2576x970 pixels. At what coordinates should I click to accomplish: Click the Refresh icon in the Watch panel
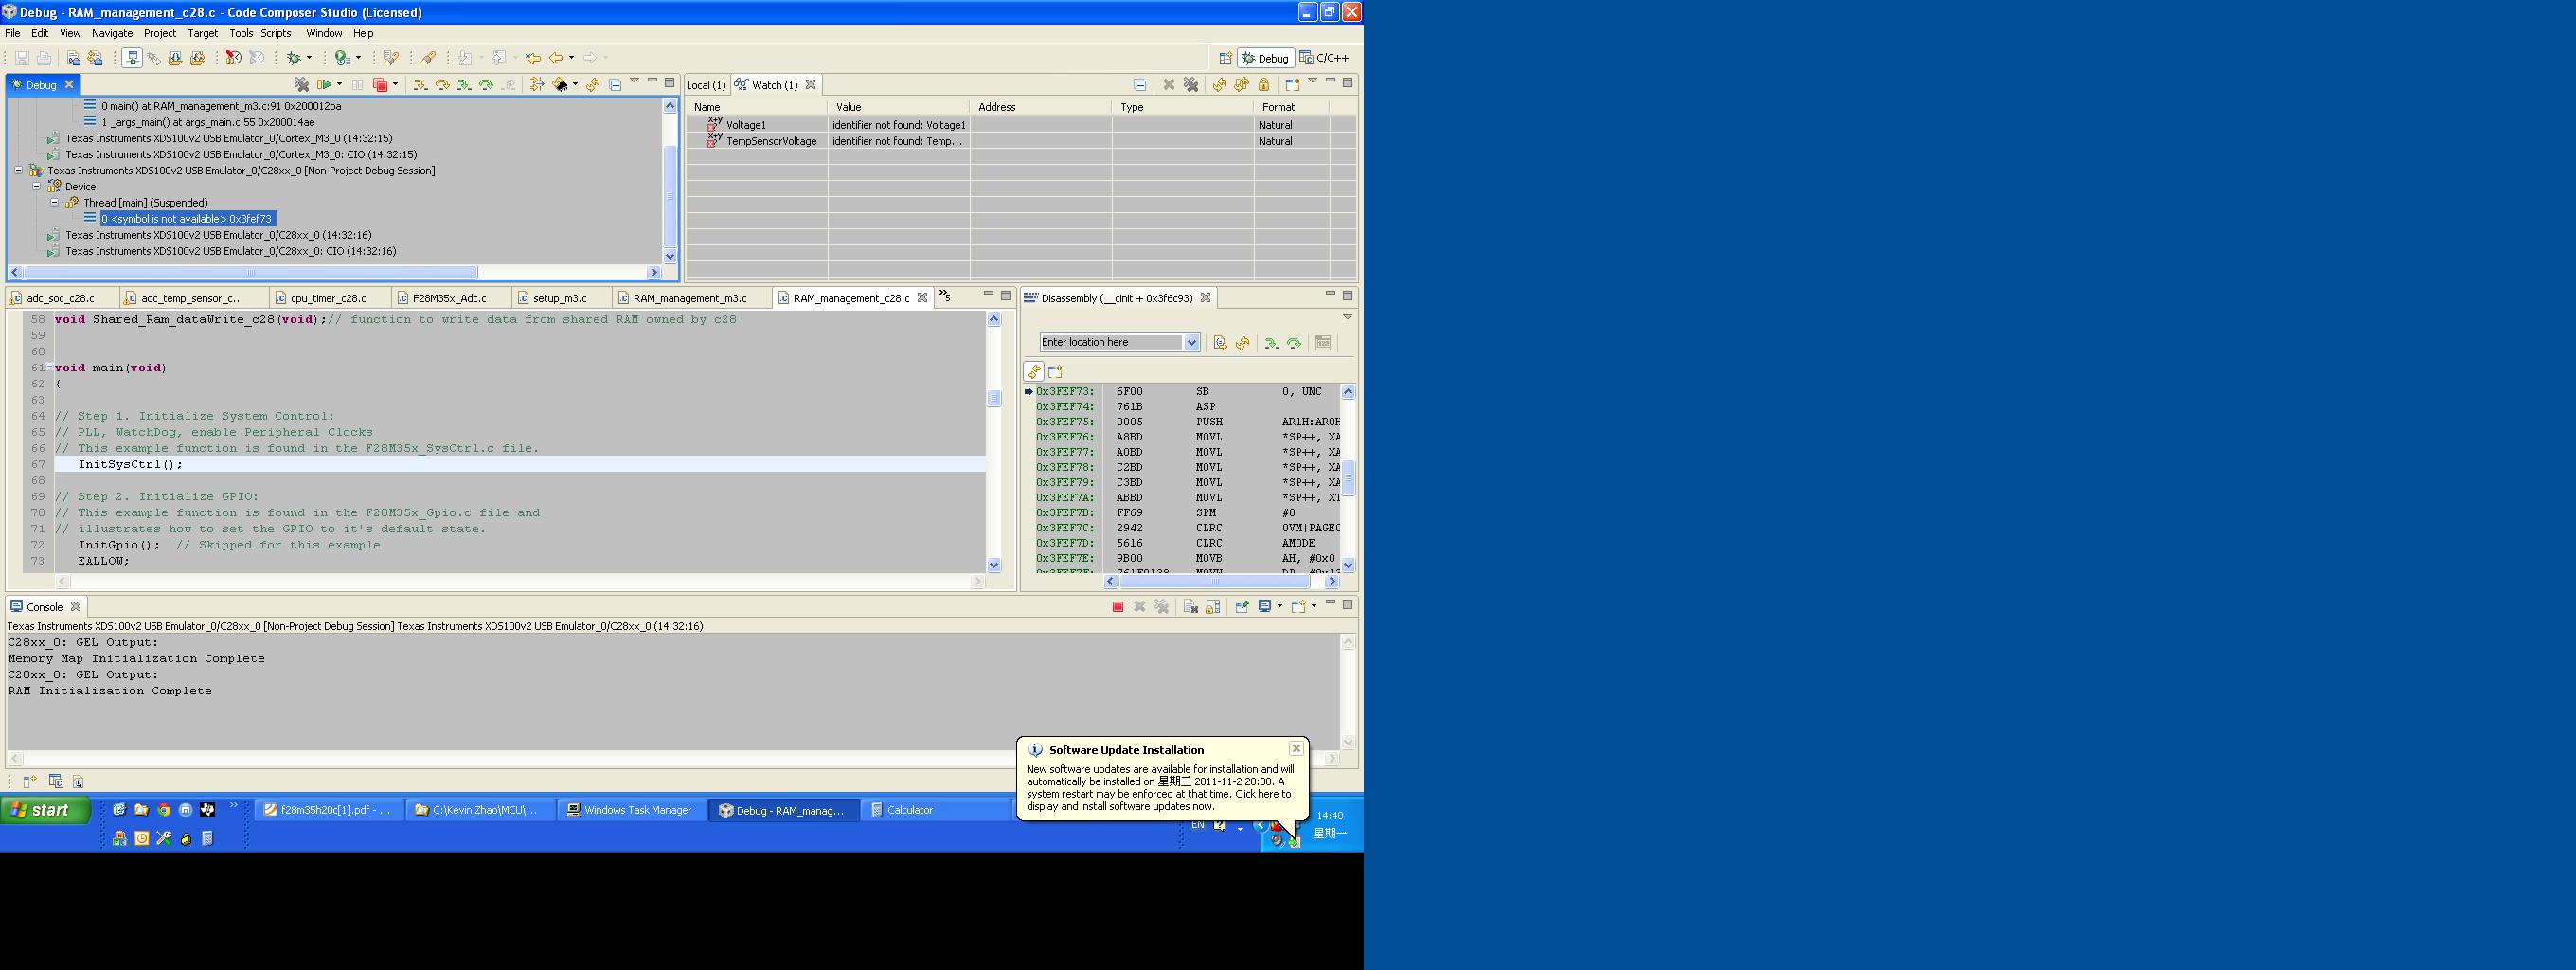(x=1220, y=85)
